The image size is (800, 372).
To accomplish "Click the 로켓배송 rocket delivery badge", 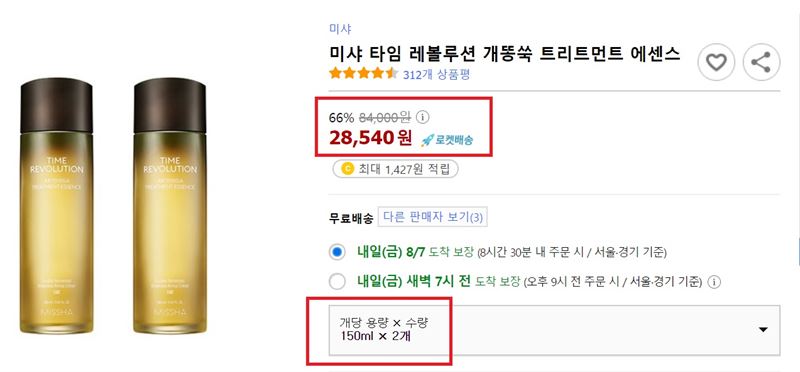I will pos(447,140).
